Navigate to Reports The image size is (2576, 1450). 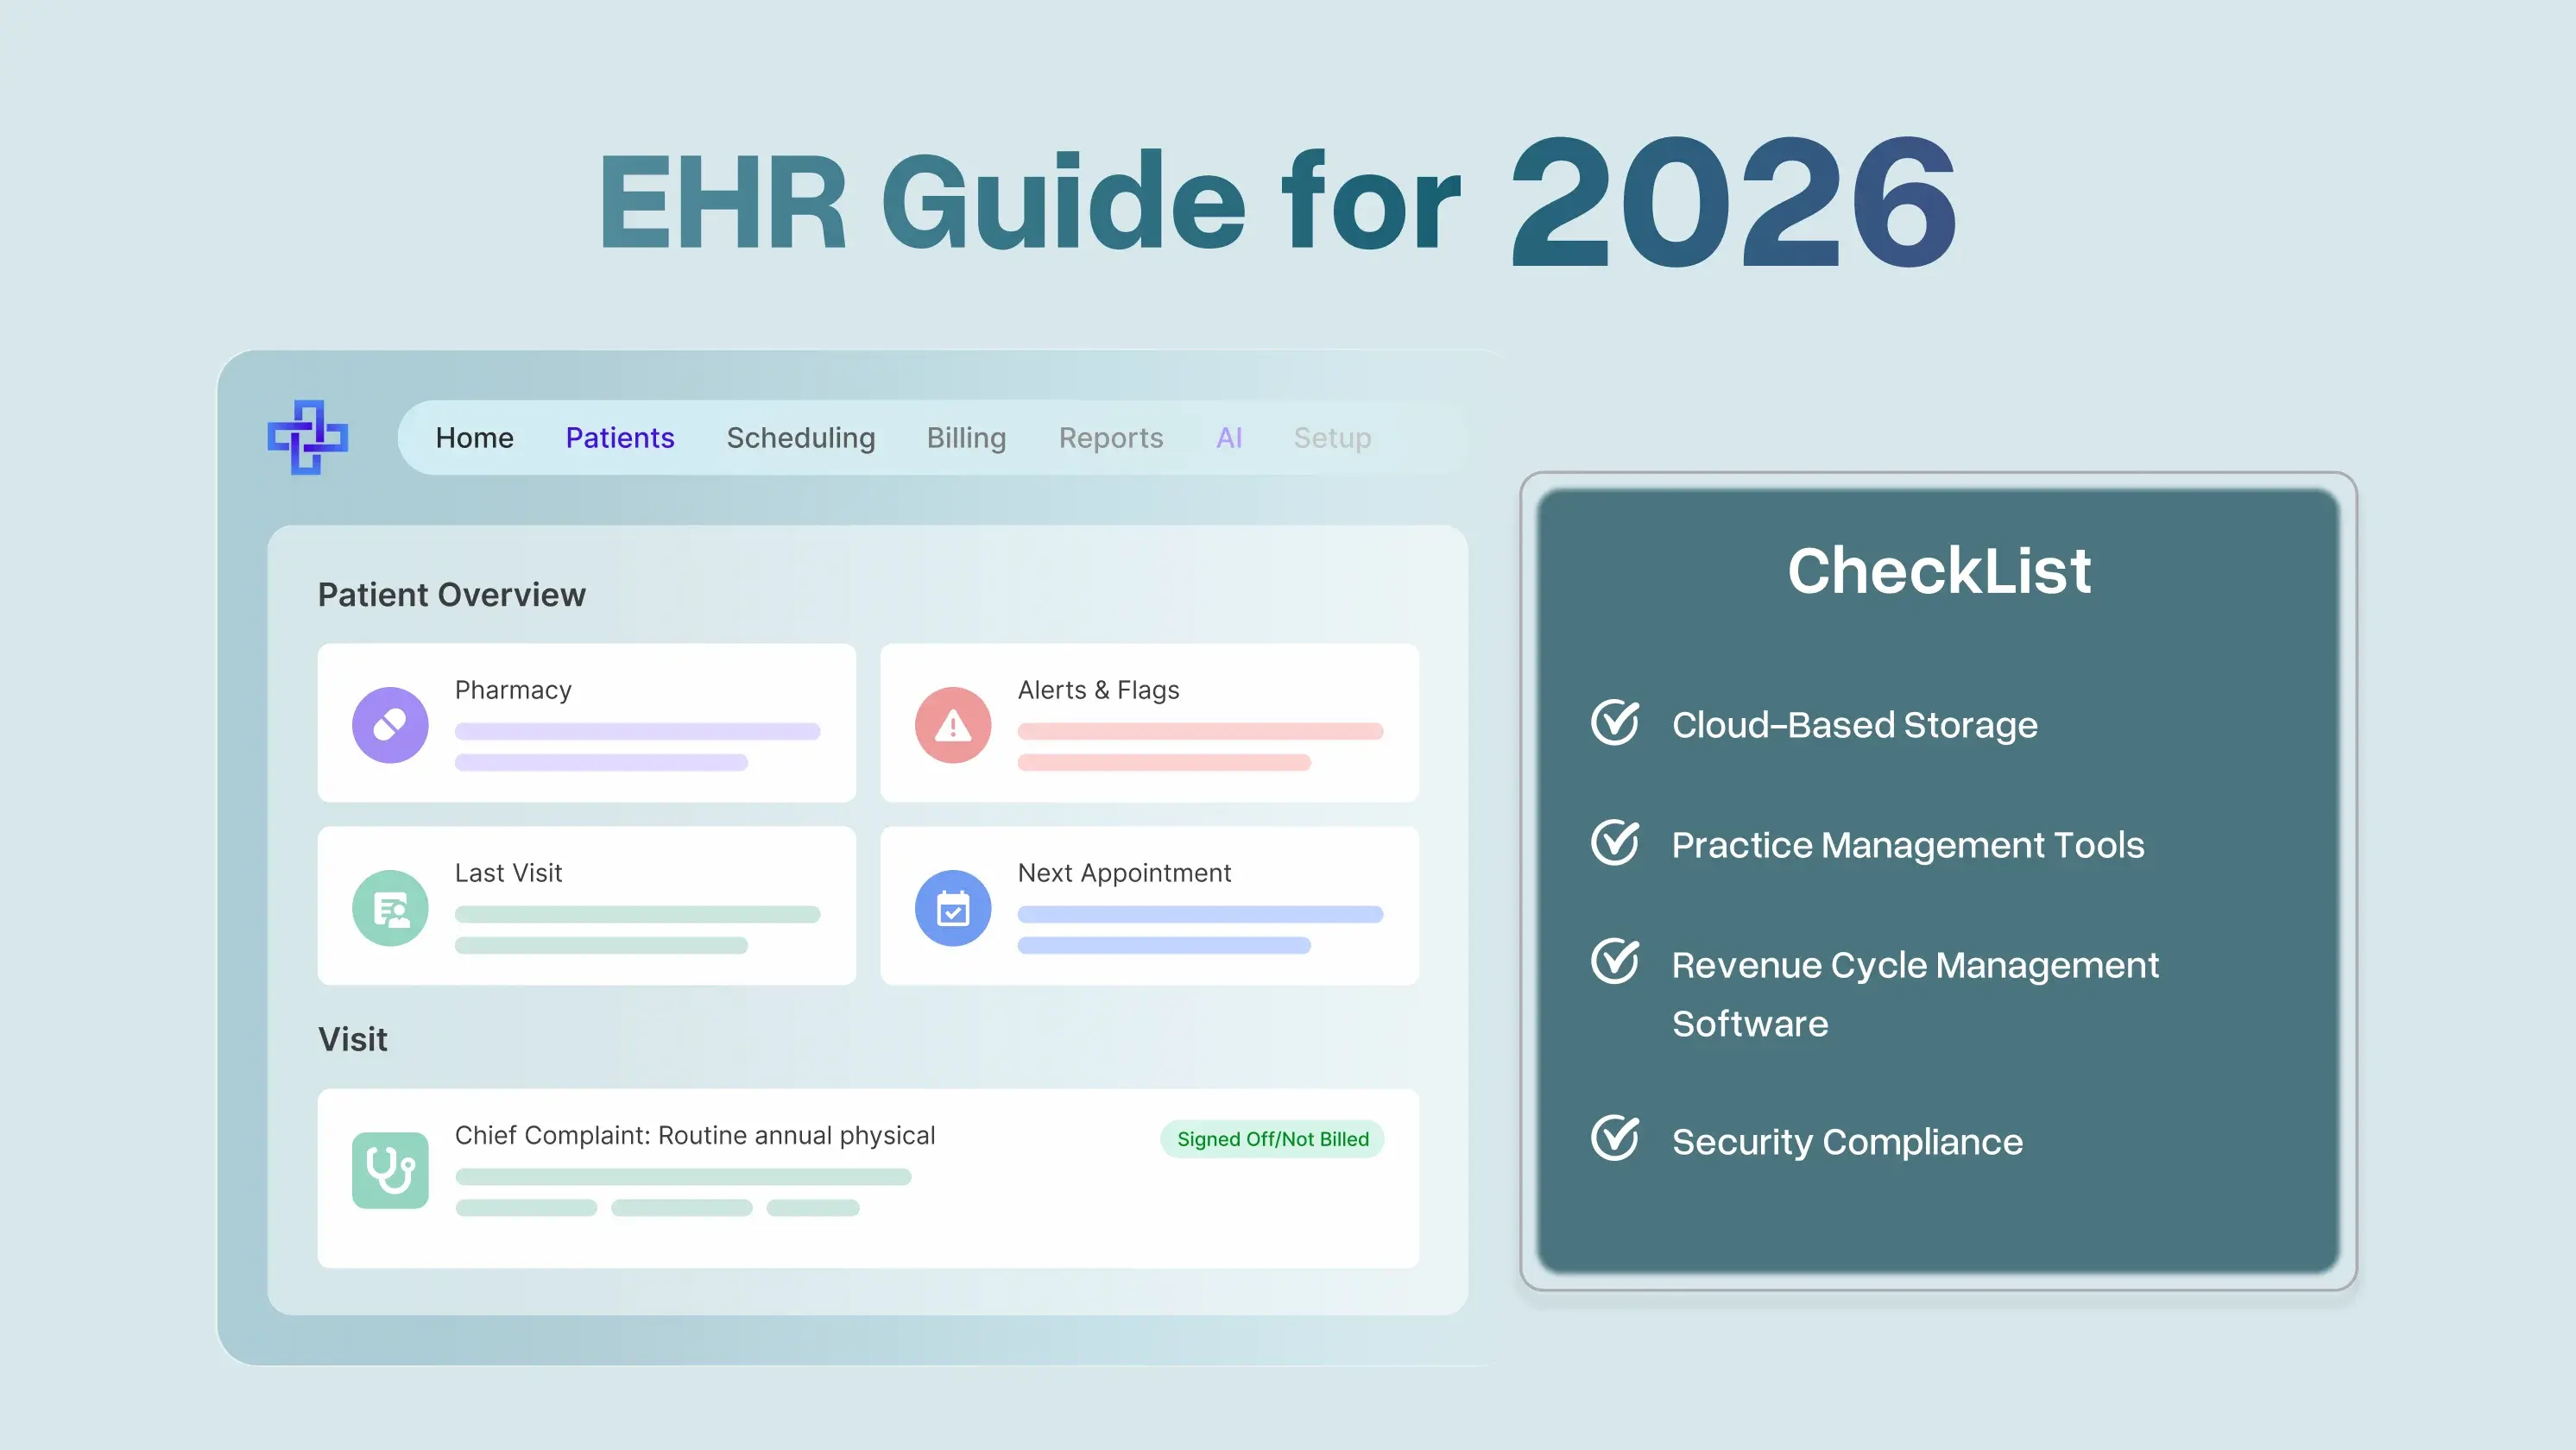pyautogui.click(x=1110, y=437)
